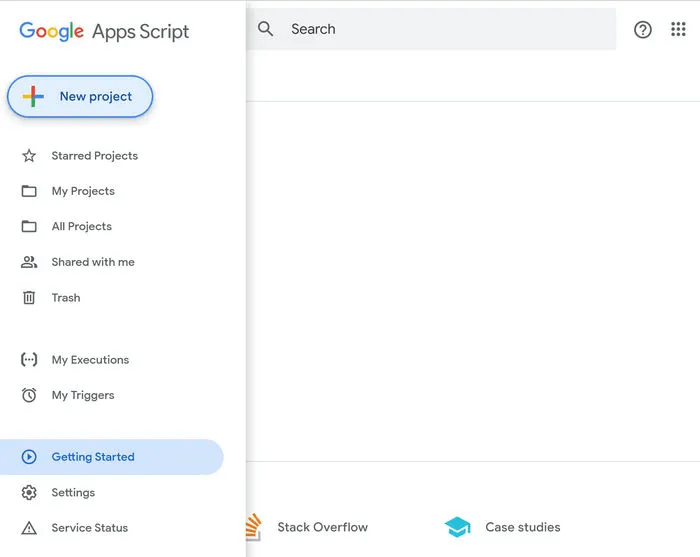Click the trash can icon
The height and width of the screenshot is (557, 700).
point(29,298)
